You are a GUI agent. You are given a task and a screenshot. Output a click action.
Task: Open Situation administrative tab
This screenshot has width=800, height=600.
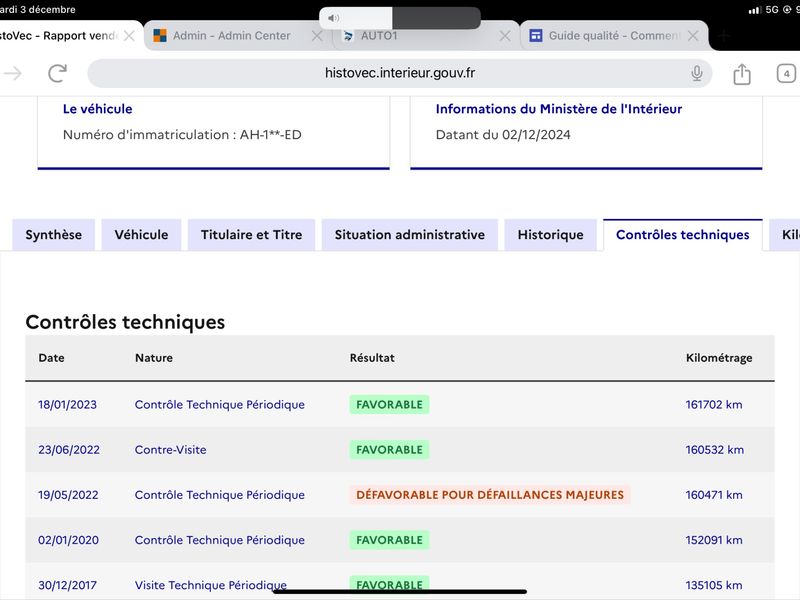(410, 235)
